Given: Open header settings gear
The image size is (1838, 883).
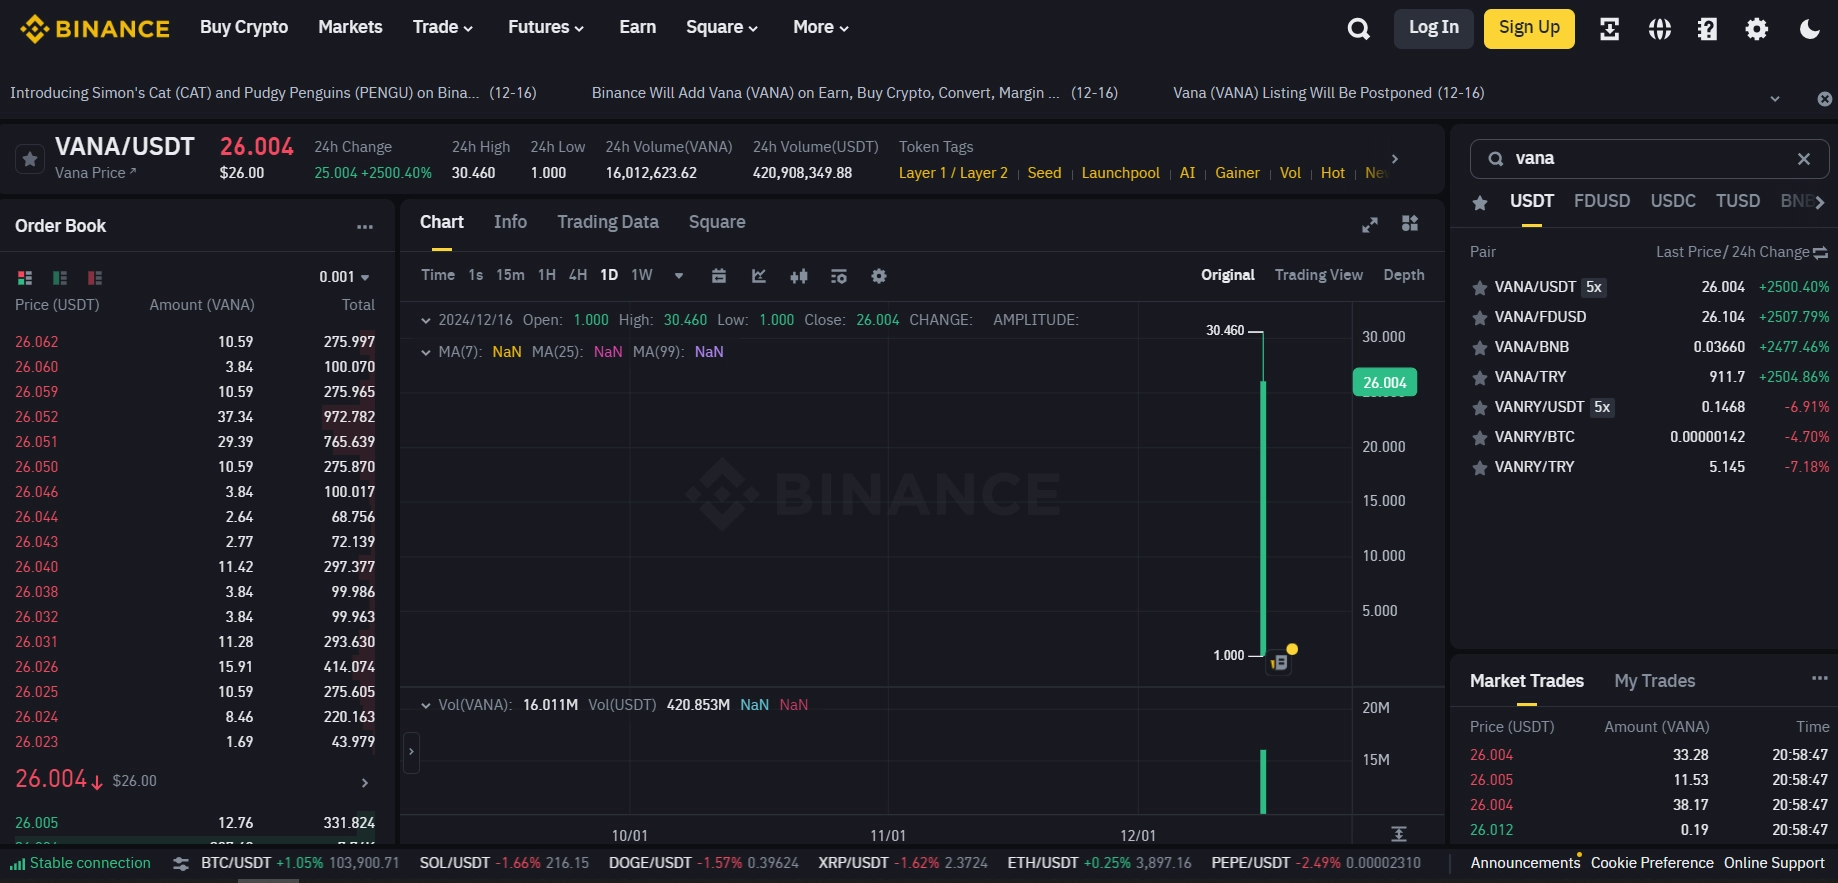Looking at the screenshot, I should (x=1757, y=29).
